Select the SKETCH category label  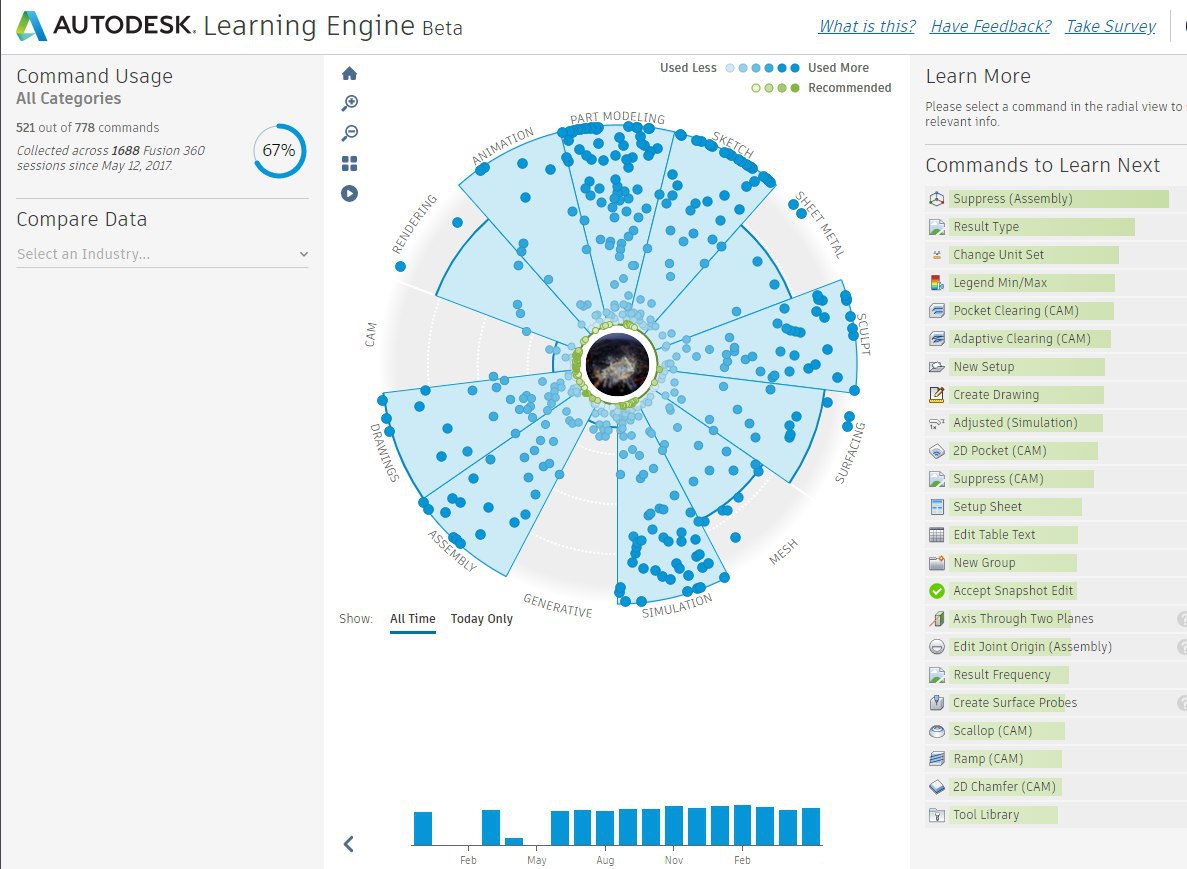(x=733, y=144)
